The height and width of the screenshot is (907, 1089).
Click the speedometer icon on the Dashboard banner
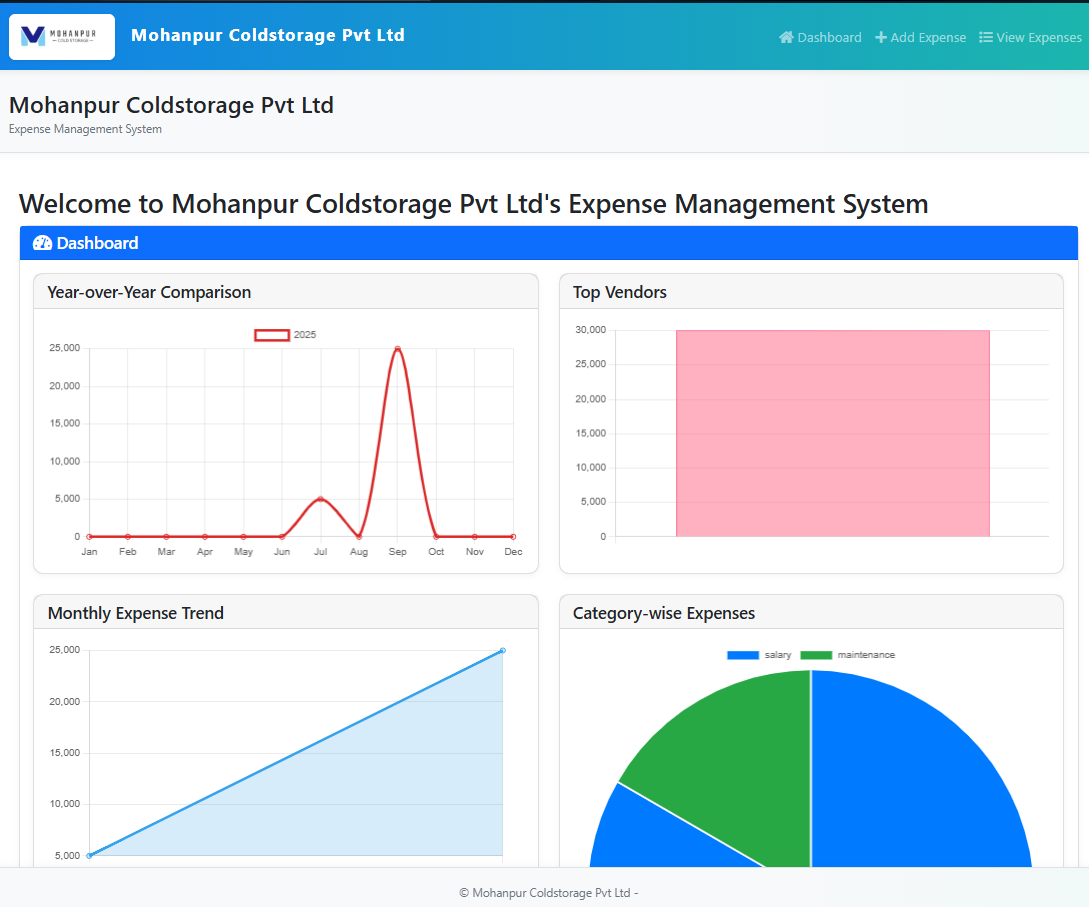point(41,242)
